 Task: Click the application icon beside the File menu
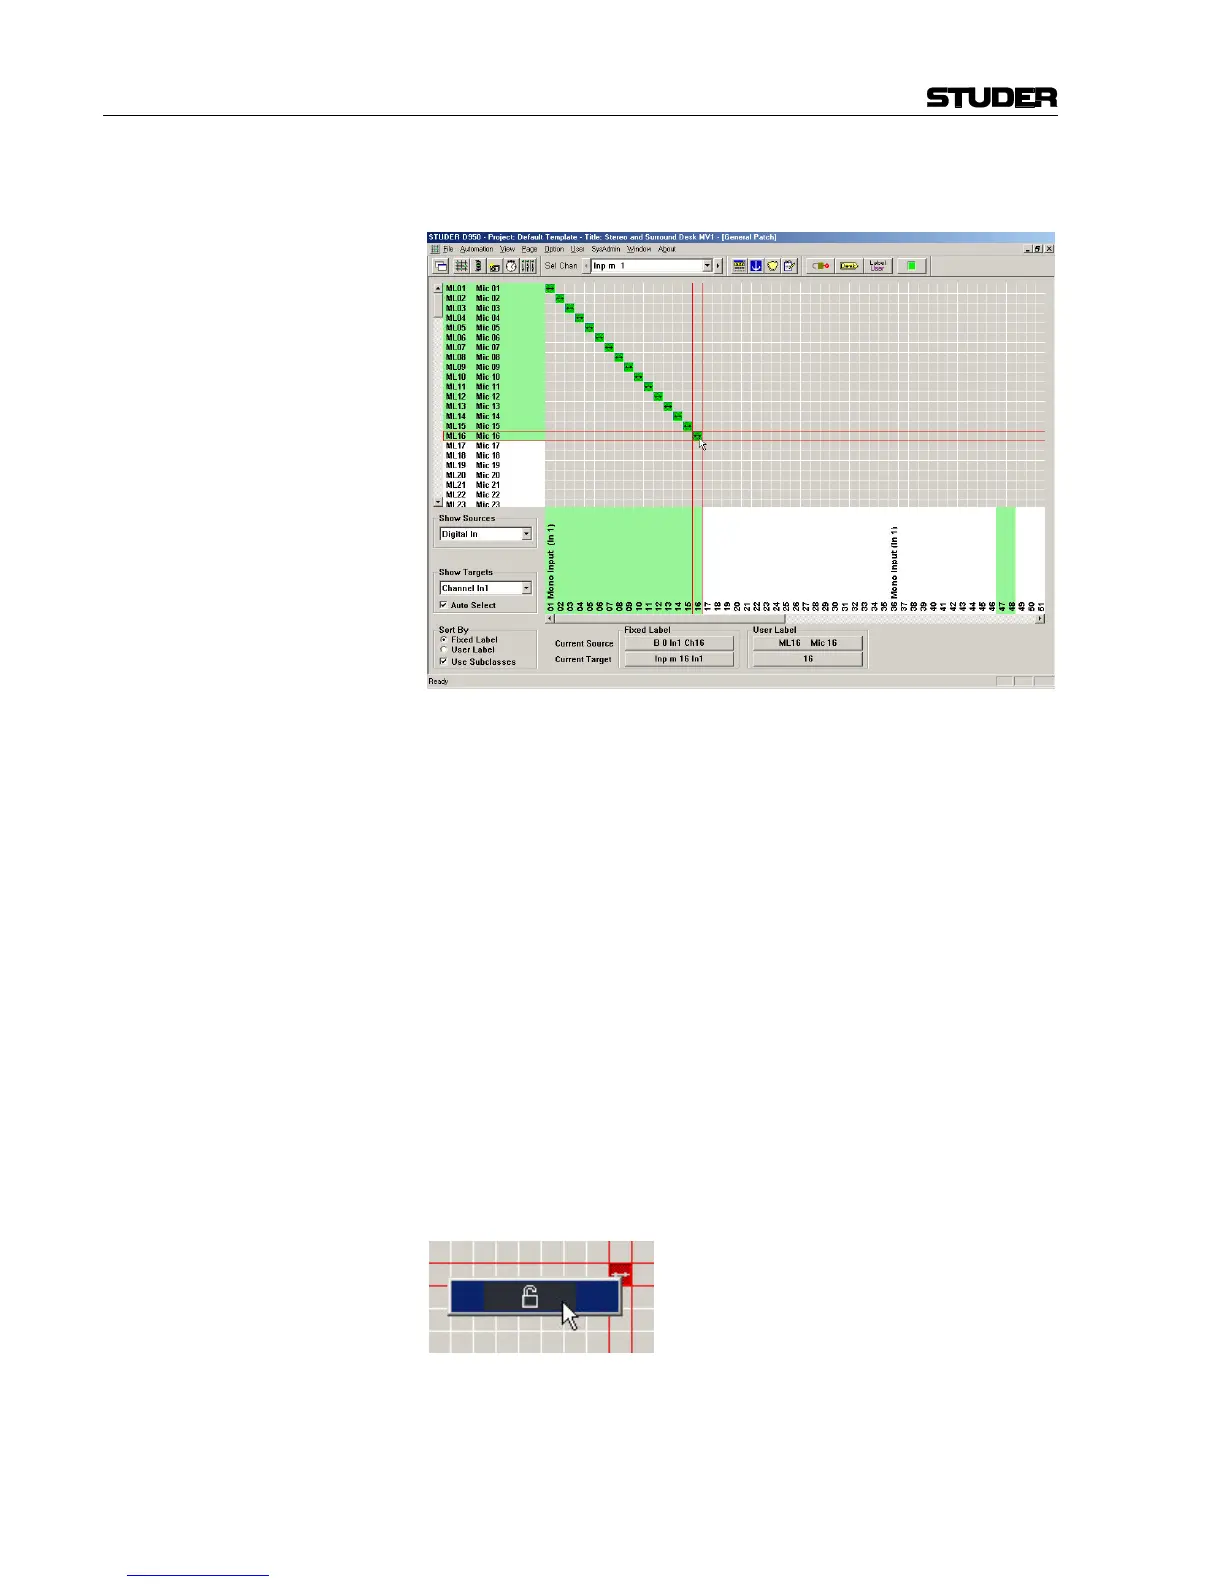coord(435,249)
